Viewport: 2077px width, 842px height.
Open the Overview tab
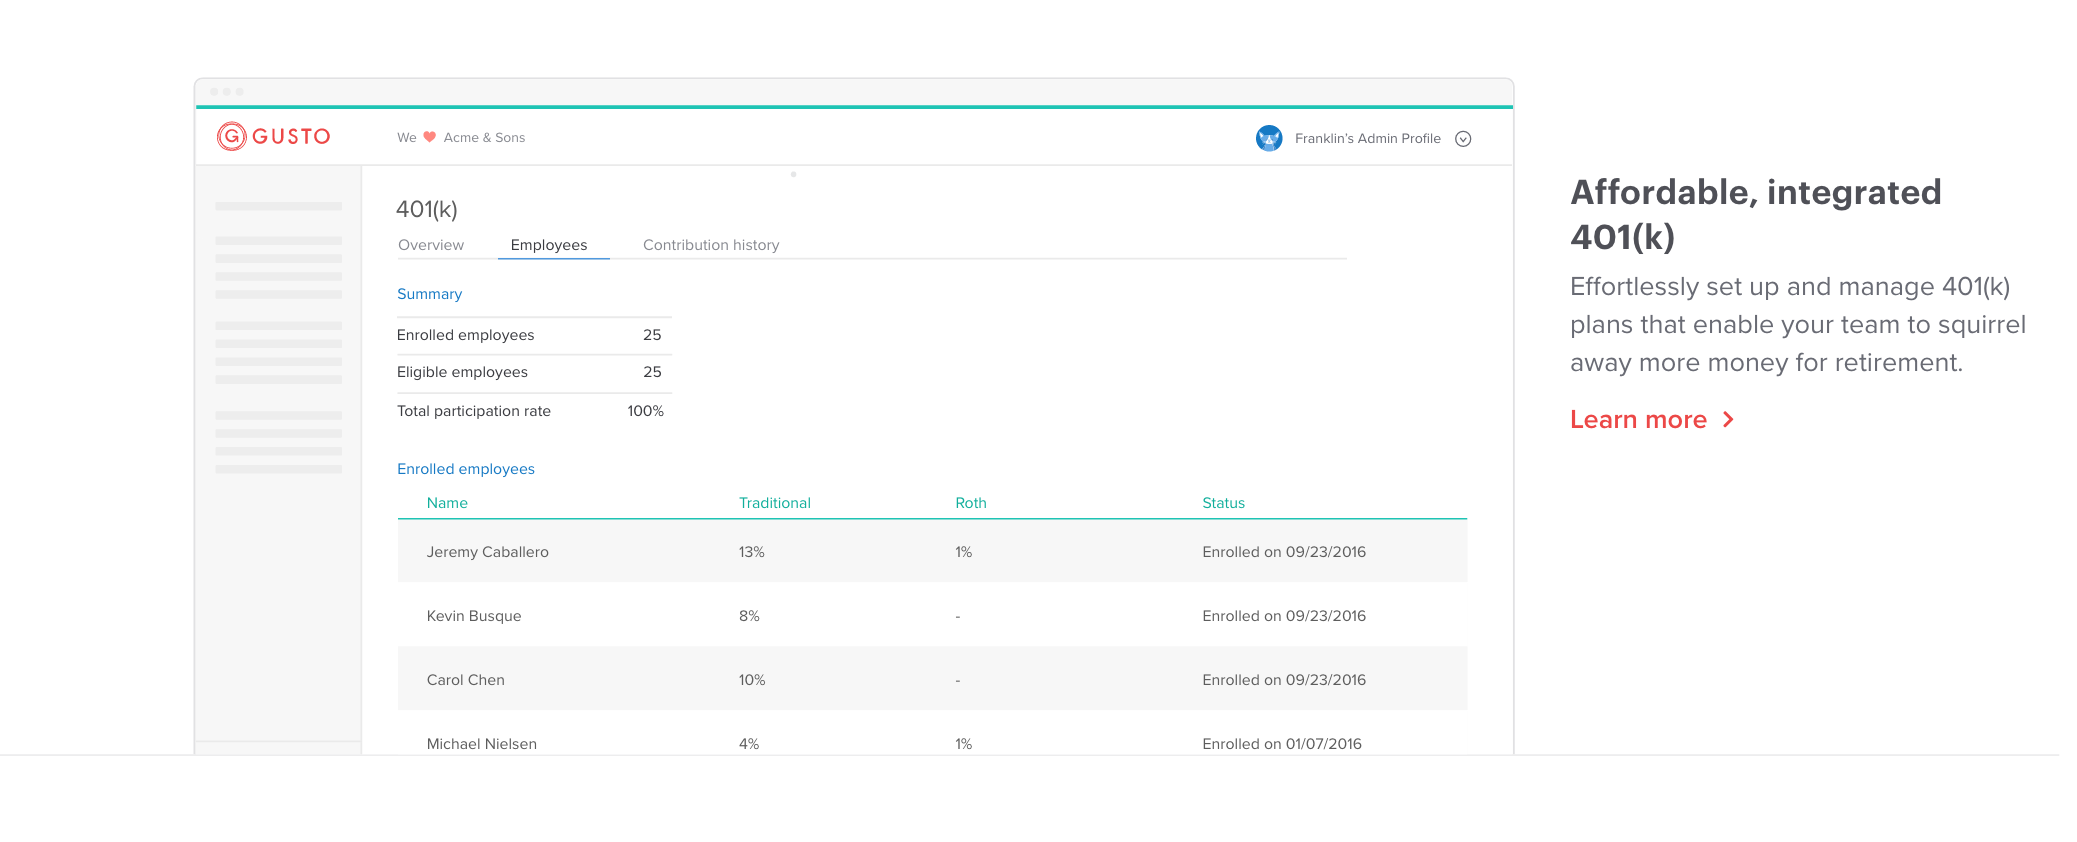[x=431, y=245]
